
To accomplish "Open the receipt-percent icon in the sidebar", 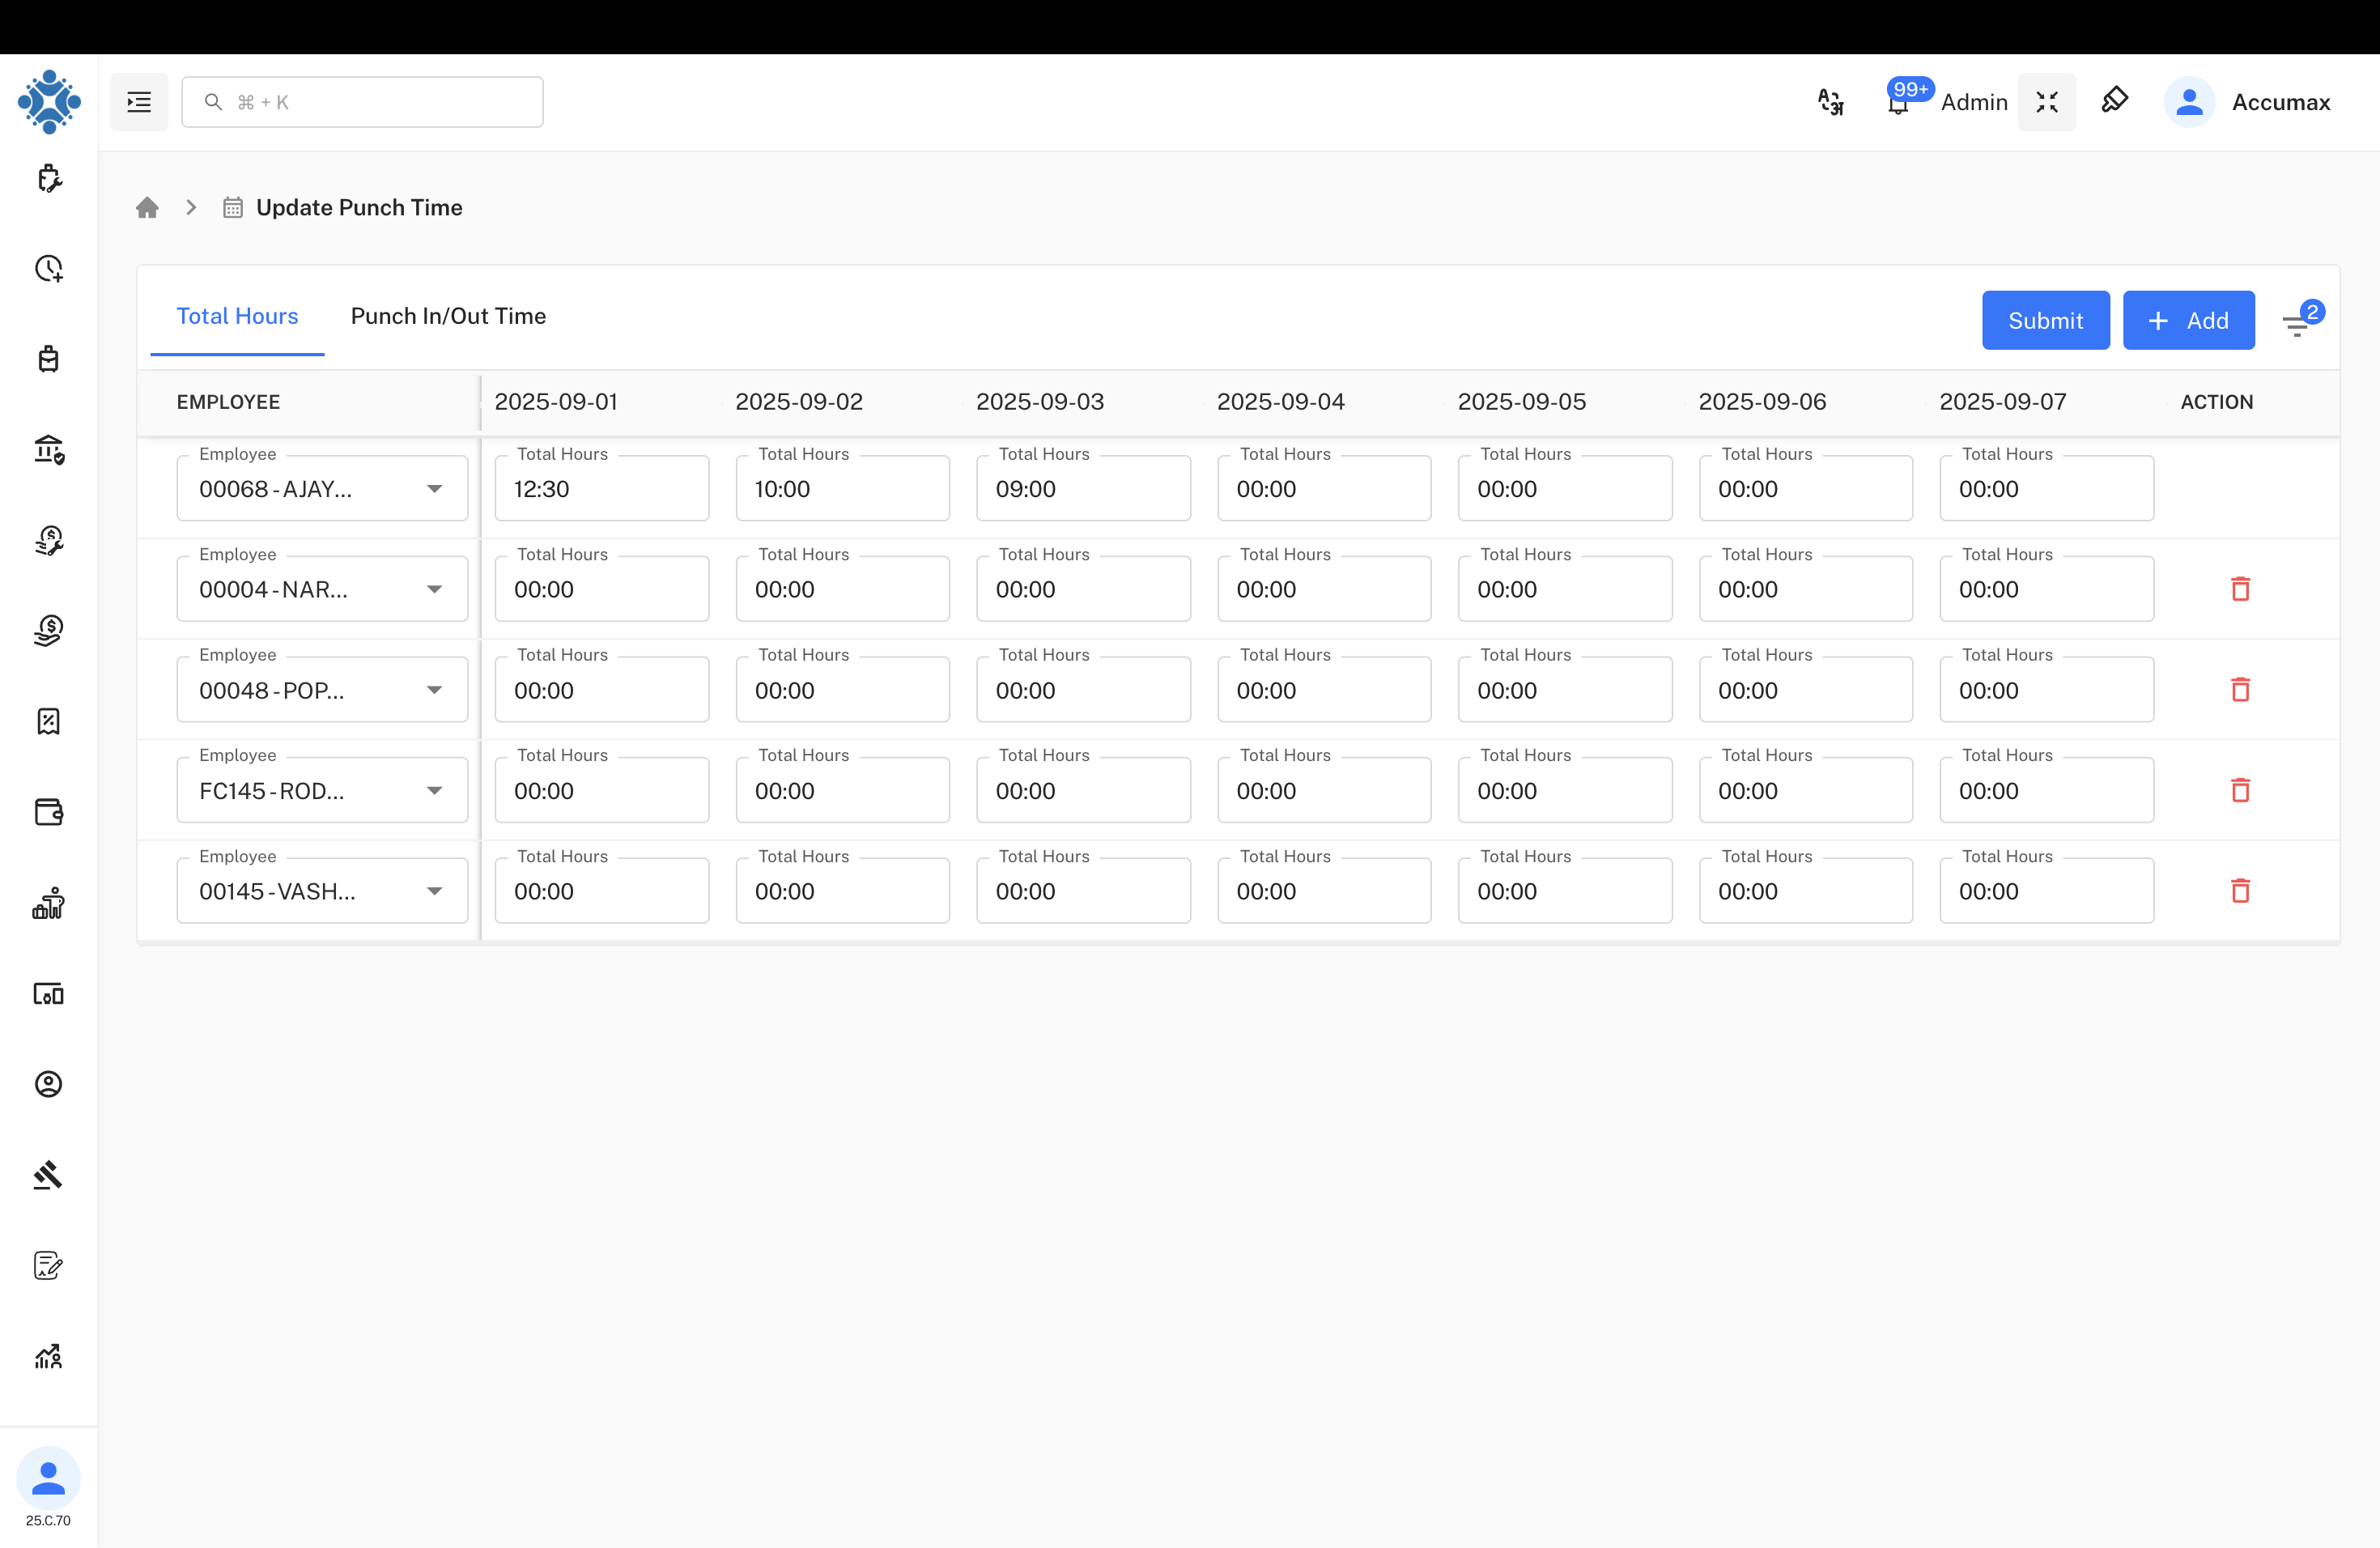I will 49,721.
